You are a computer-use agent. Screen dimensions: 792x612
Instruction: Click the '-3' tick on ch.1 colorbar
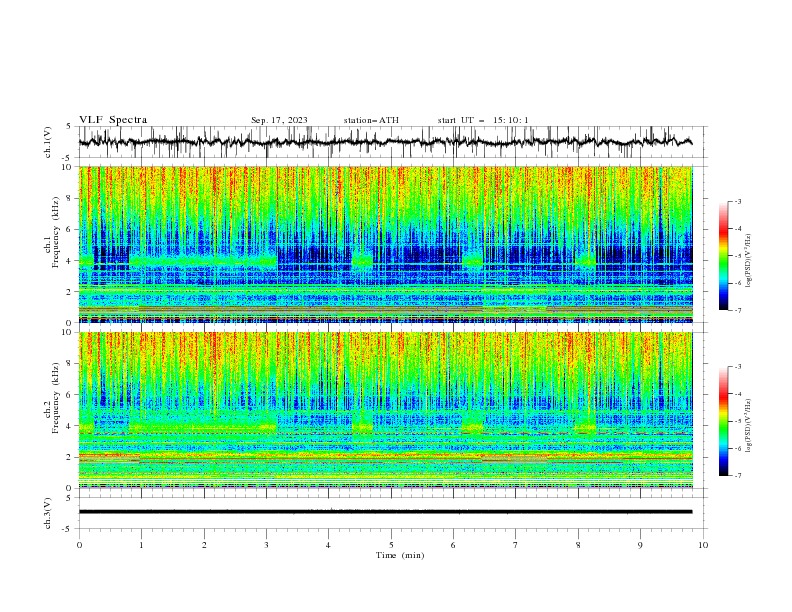point(737,201)
